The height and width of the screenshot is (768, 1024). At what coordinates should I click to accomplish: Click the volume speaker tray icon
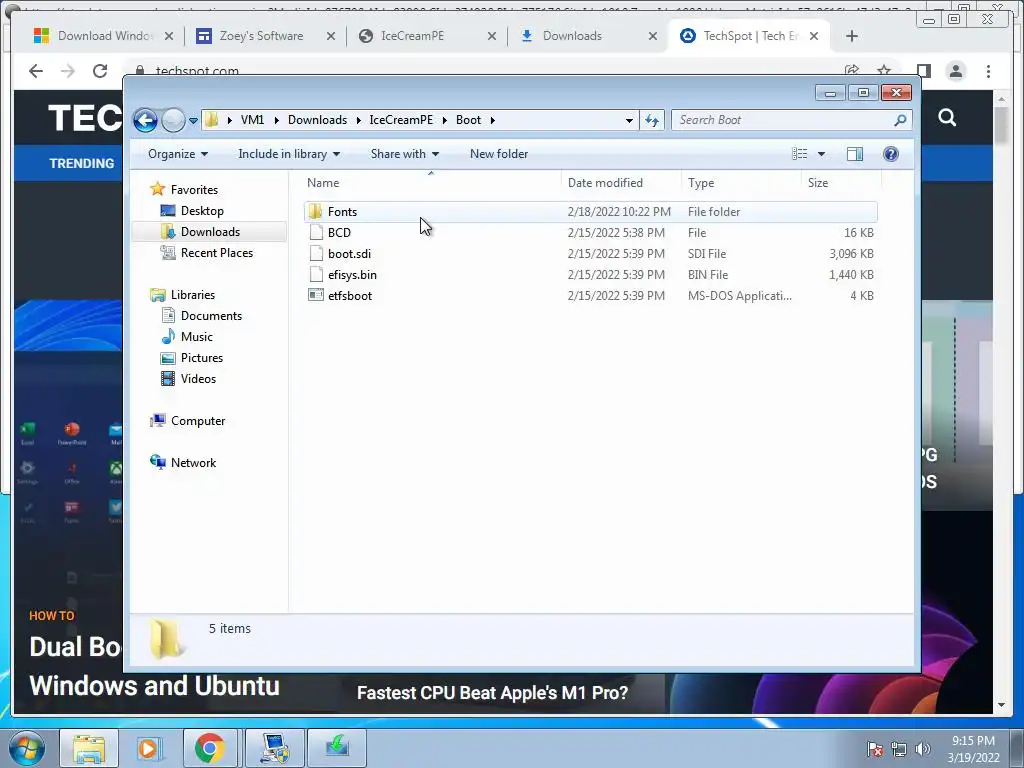coord(923,749)
